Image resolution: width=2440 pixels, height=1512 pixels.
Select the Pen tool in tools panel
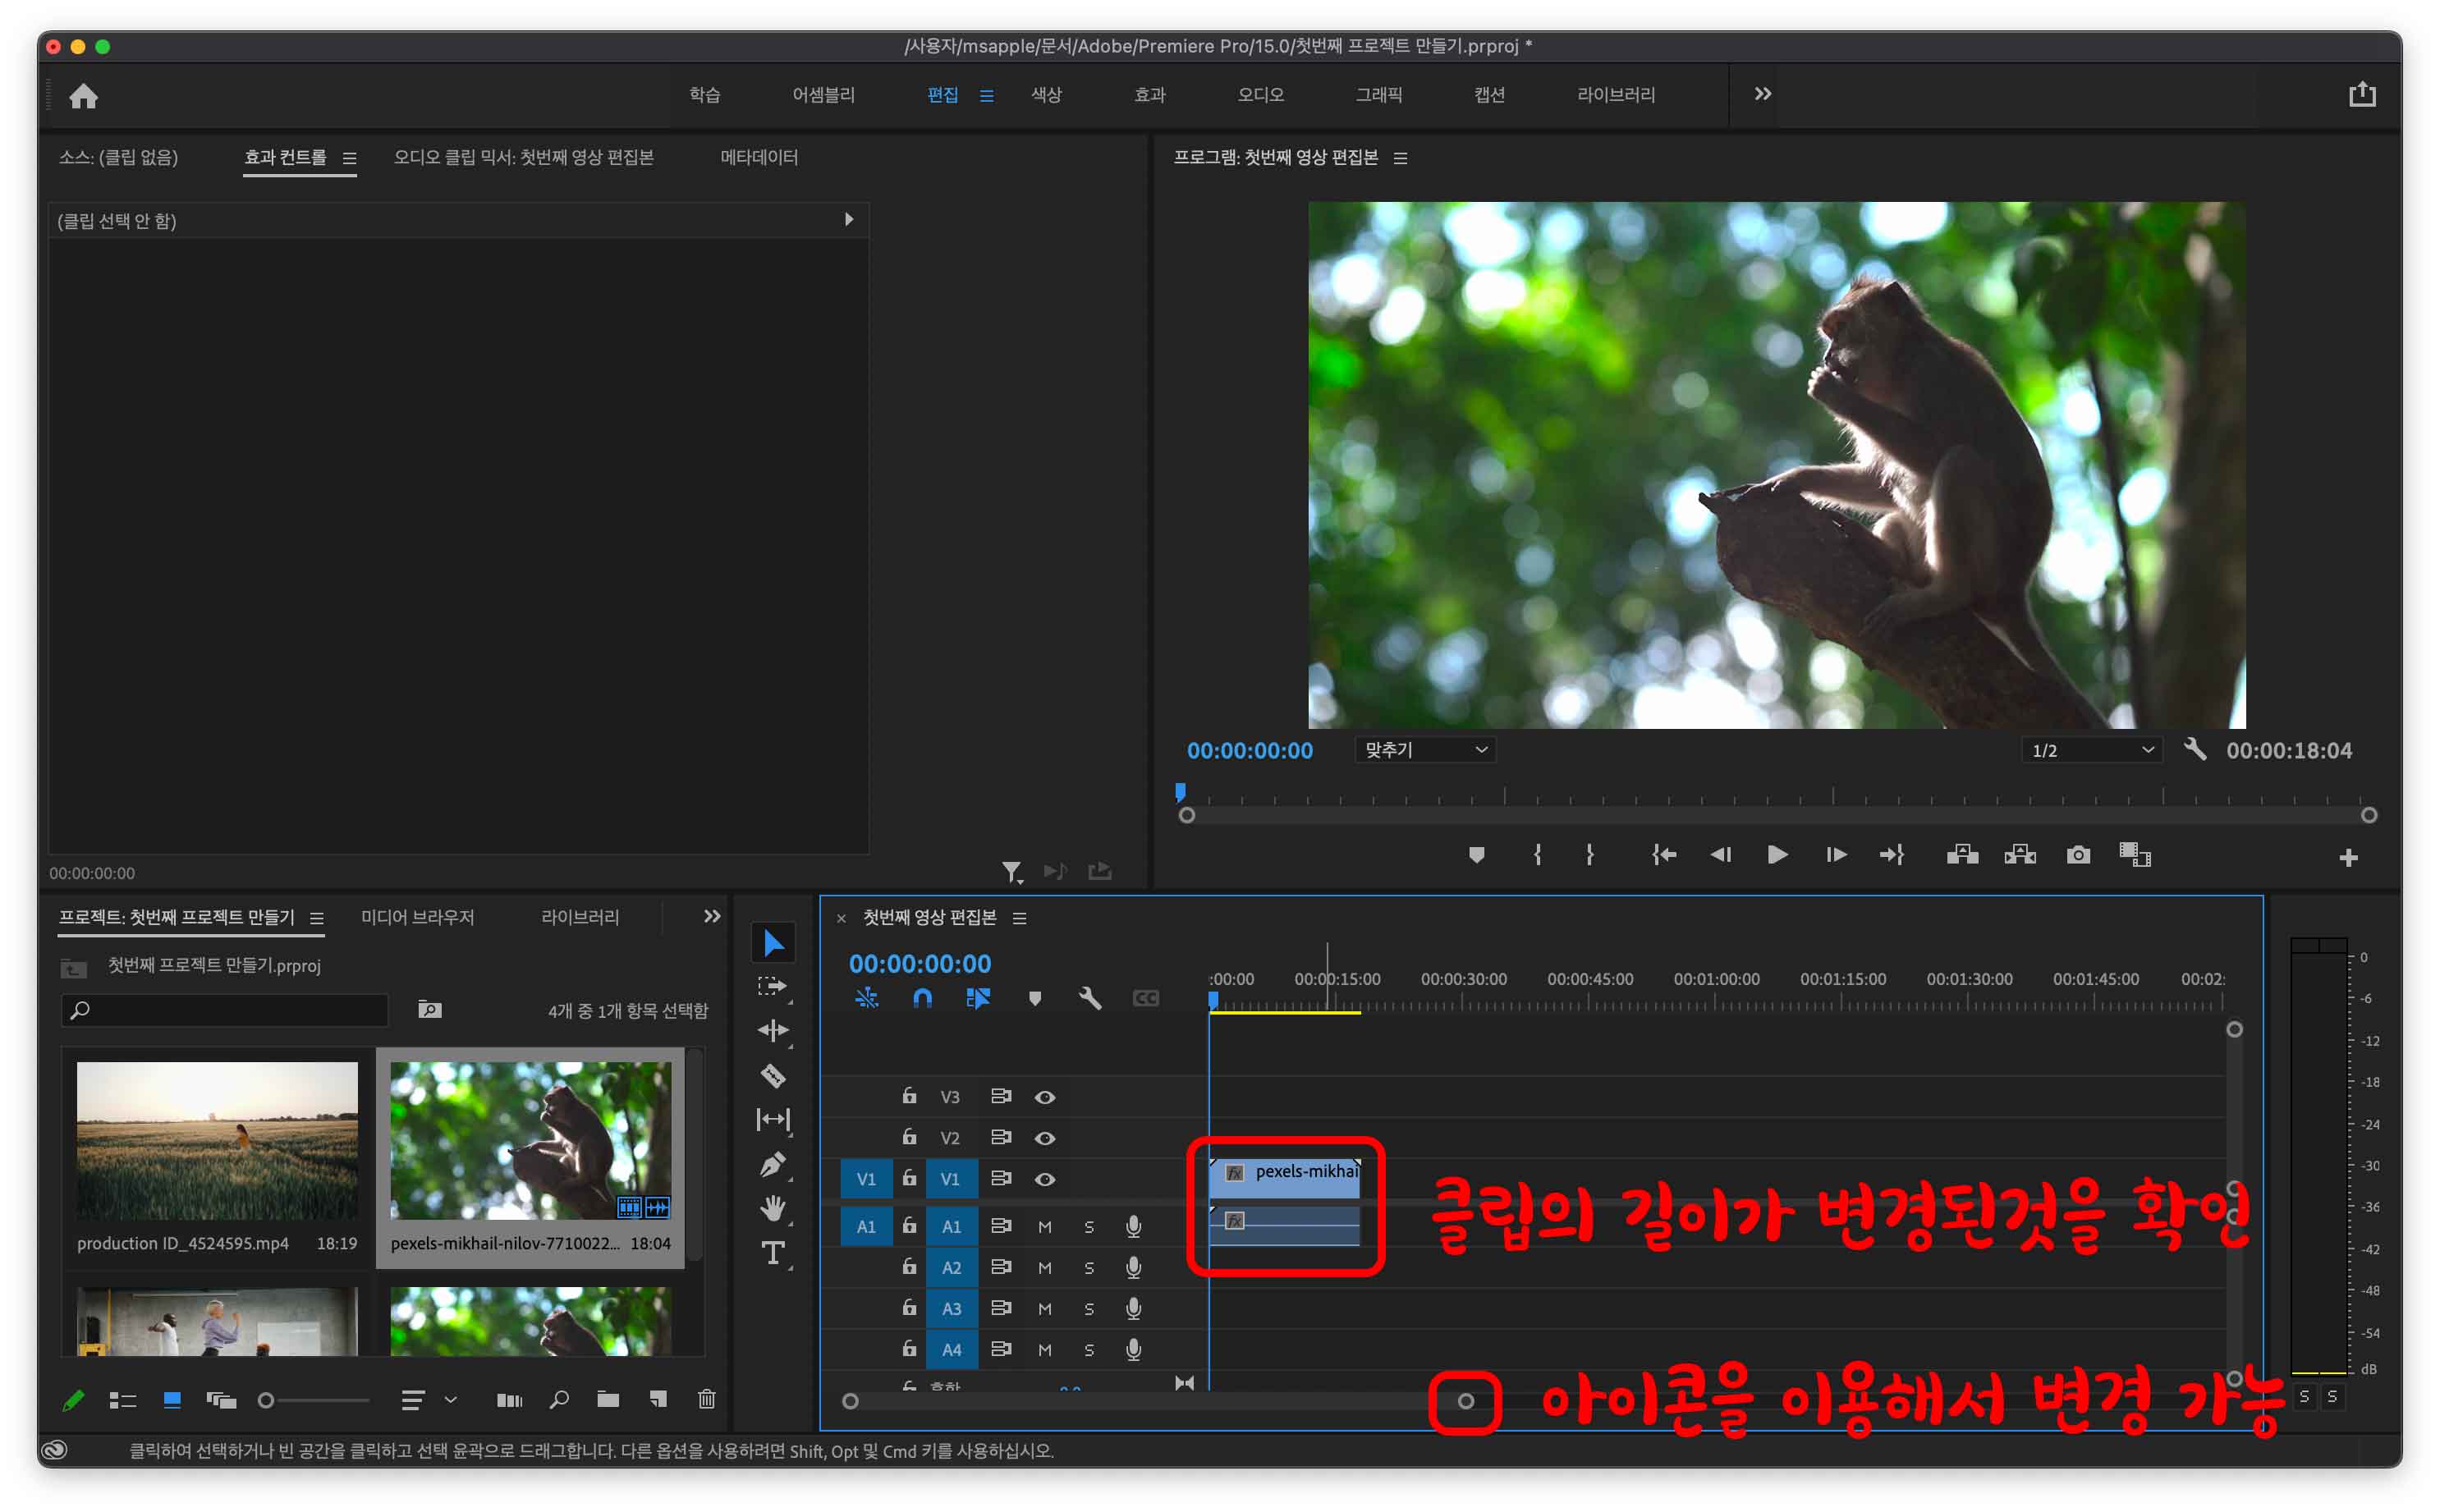(772, 1164)
